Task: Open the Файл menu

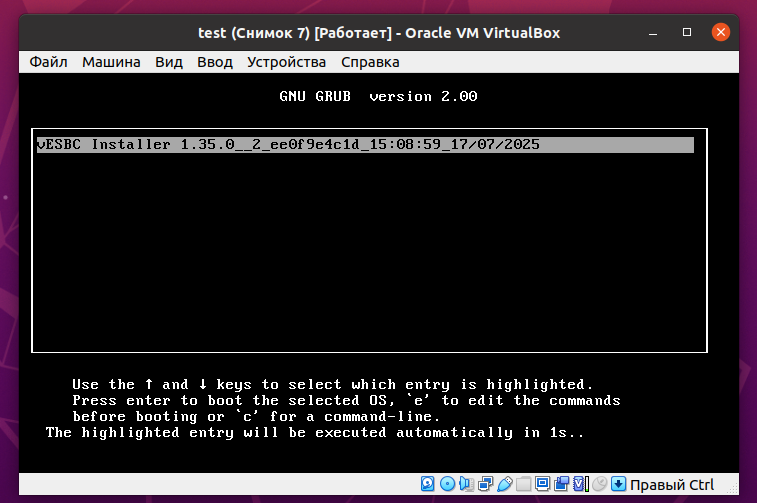Action: 48,62
